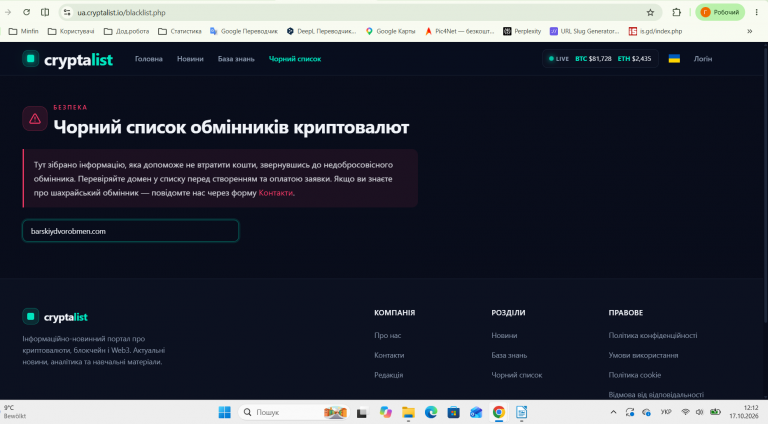Click the domain search field with barskiydvorobmen.com

click(130, 231)
